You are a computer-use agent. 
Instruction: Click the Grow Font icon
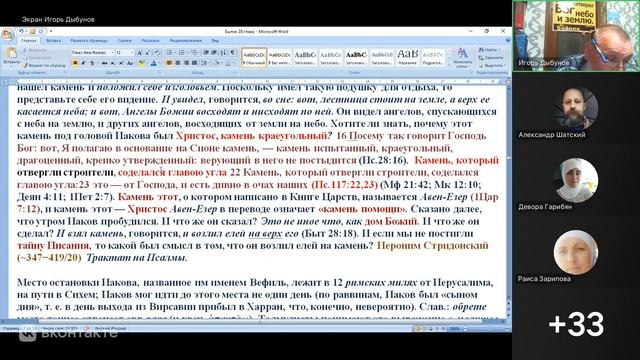click(140, 53)
